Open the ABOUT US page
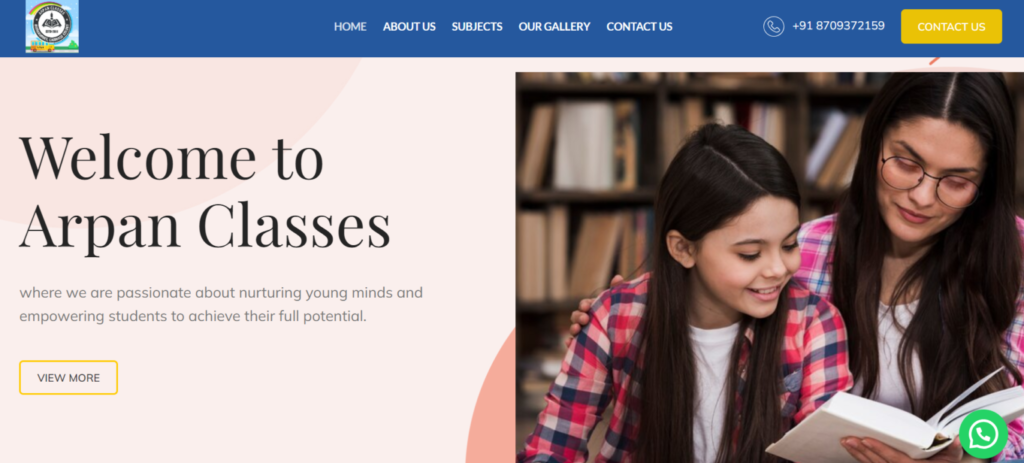Viewport: 1024px width, 463px height. [x=409, y=27]
